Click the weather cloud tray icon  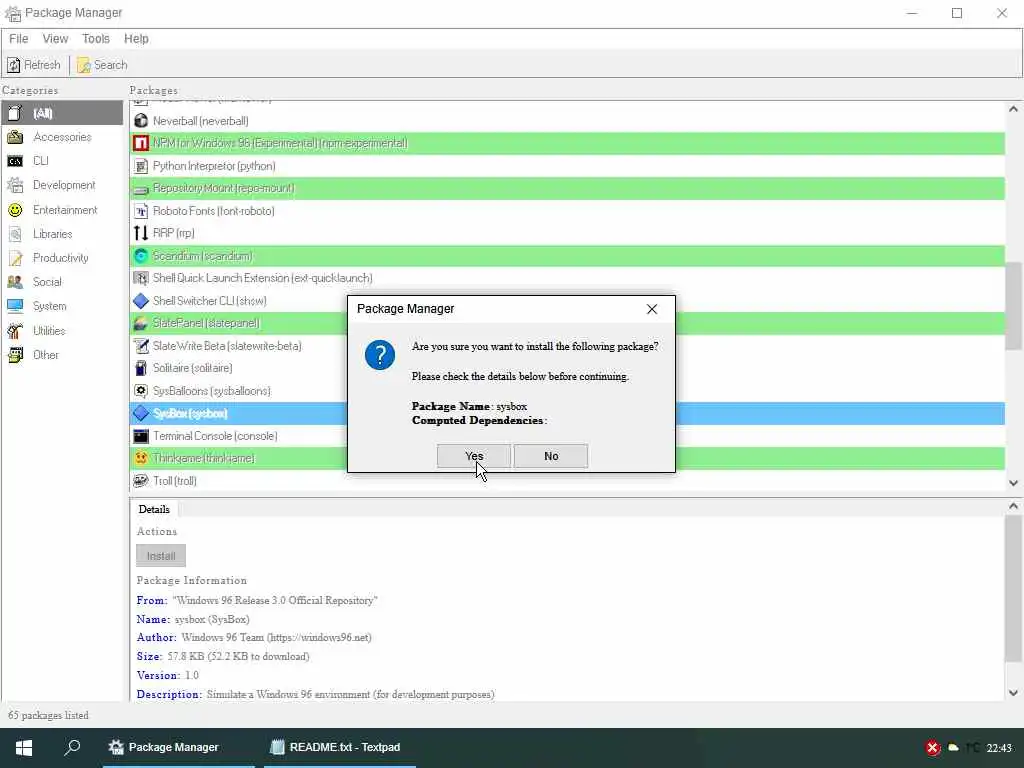(953, 748)
